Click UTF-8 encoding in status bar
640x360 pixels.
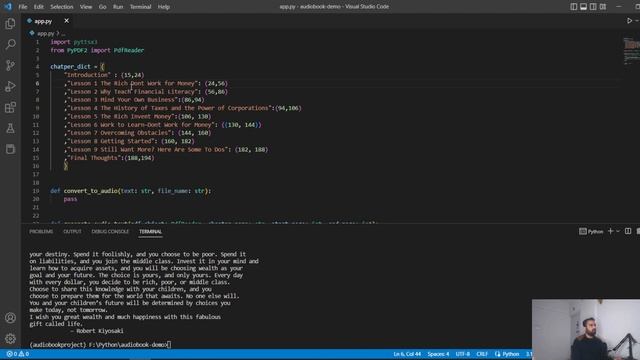462,354
